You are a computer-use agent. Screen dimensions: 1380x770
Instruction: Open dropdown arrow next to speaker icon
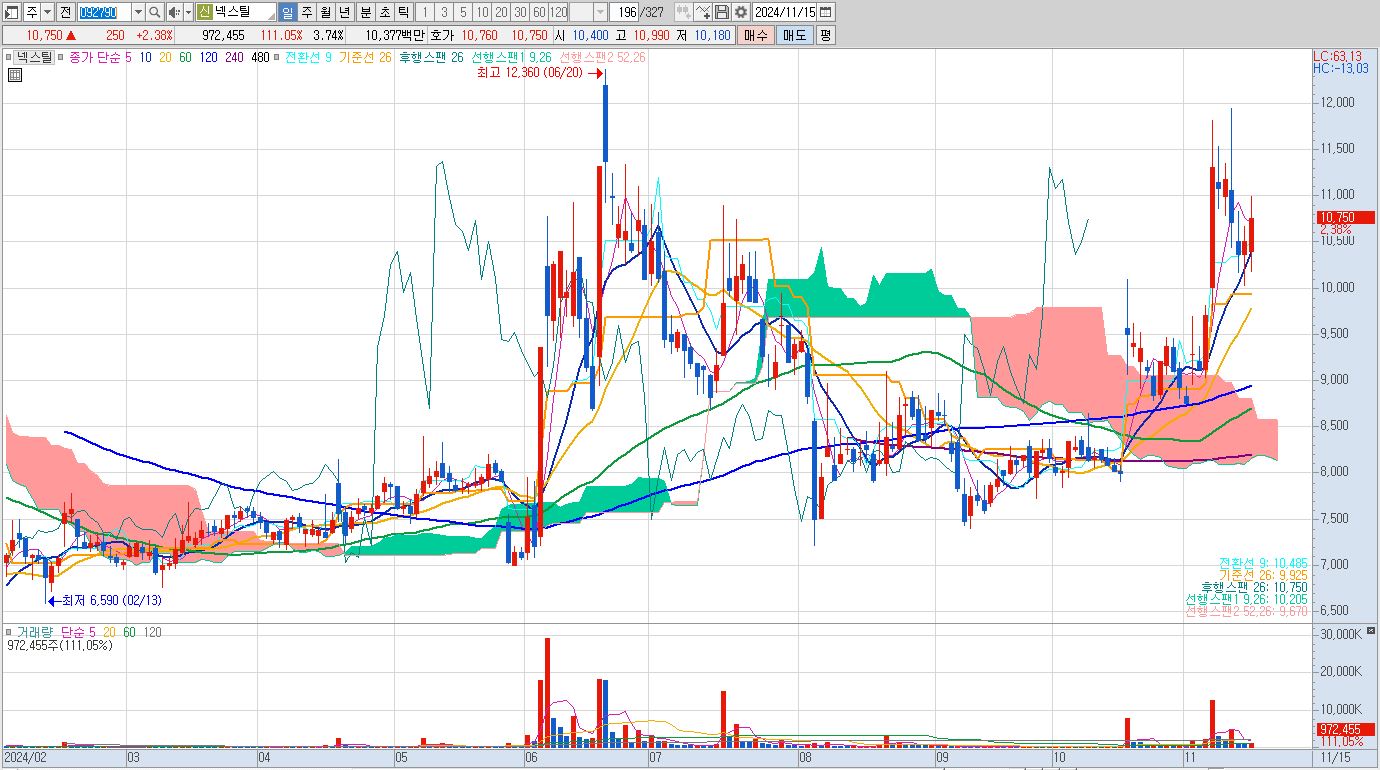(x=189, y=12)
